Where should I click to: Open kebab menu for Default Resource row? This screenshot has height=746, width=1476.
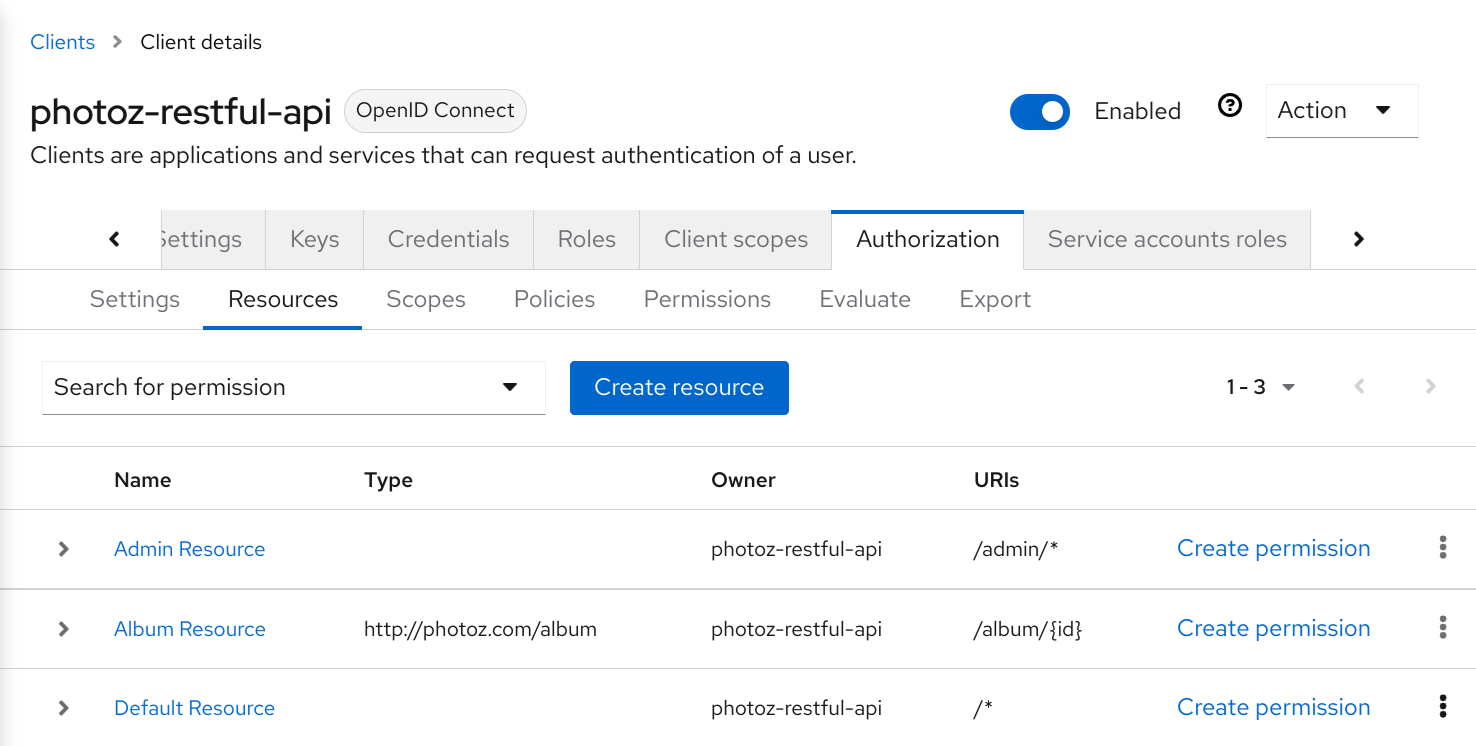[x=1442, y=707]
